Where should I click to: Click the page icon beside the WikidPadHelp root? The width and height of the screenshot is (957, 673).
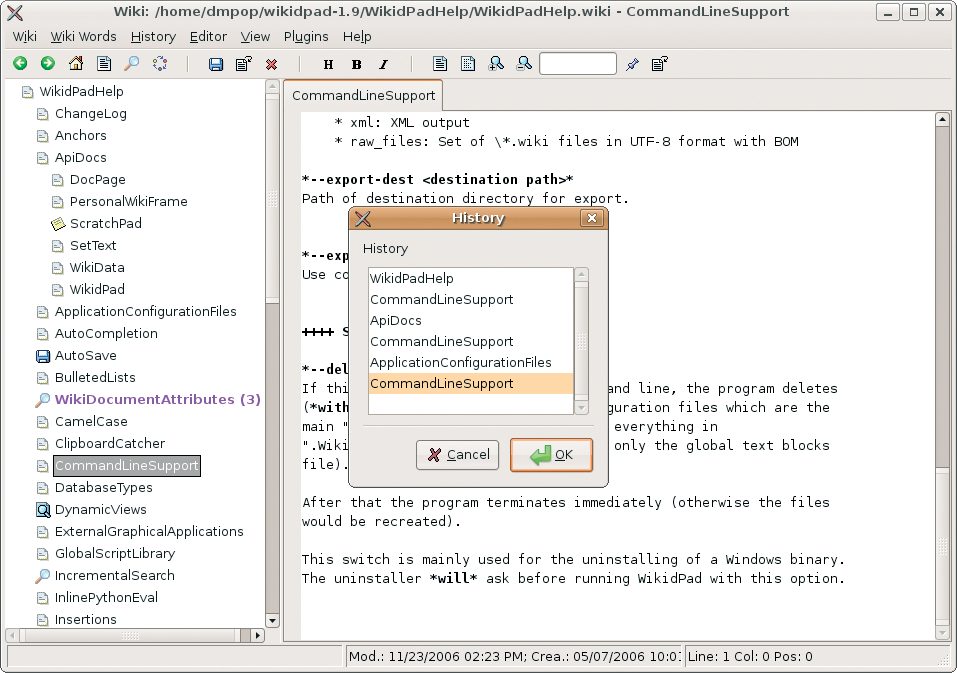(27, 92)
